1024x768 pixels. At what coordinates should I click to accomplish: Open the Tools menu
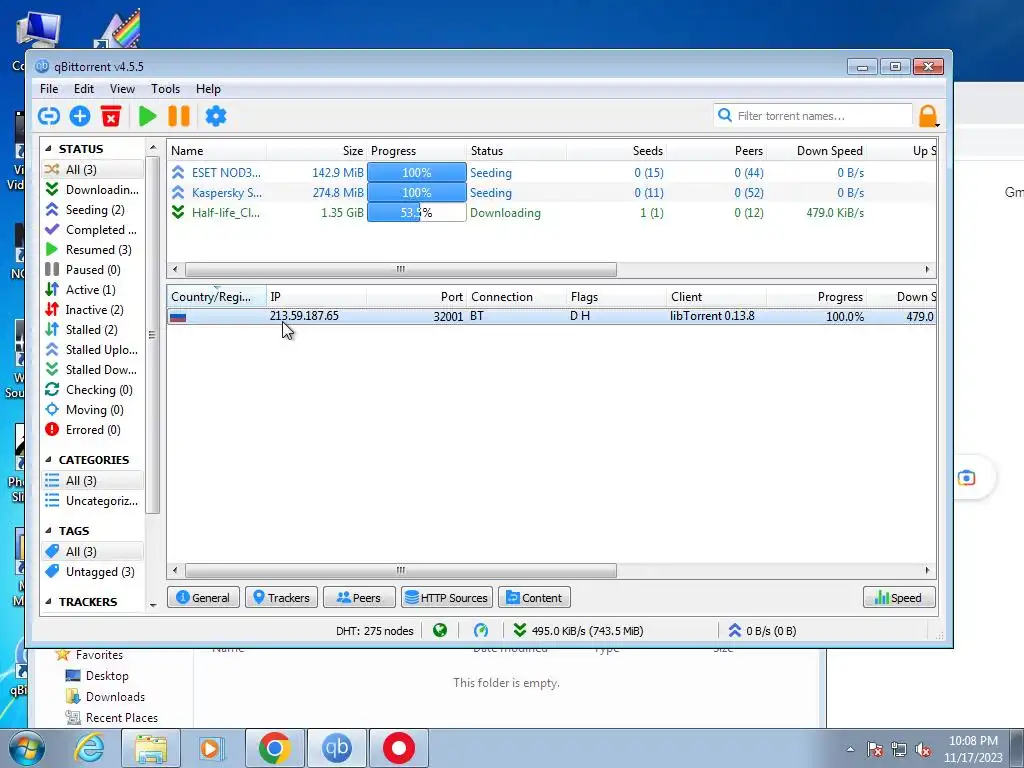tap(165, 89)
